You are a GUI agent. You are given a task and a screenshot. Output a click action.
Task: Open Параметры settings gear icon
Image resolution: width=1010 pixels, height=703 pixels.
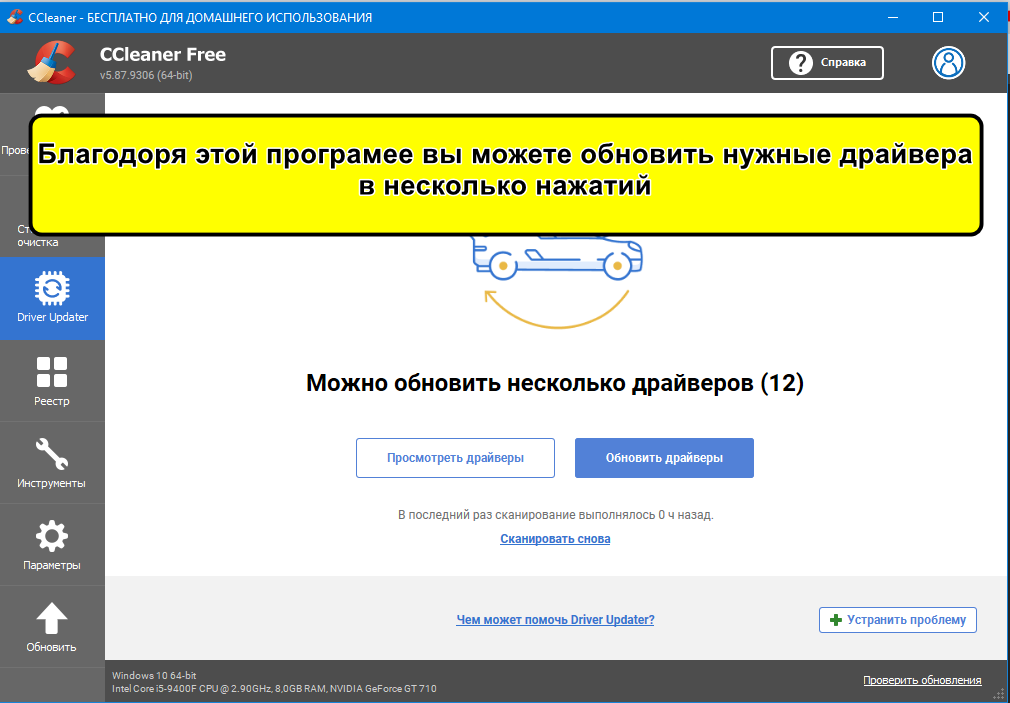tap(52, 536)
